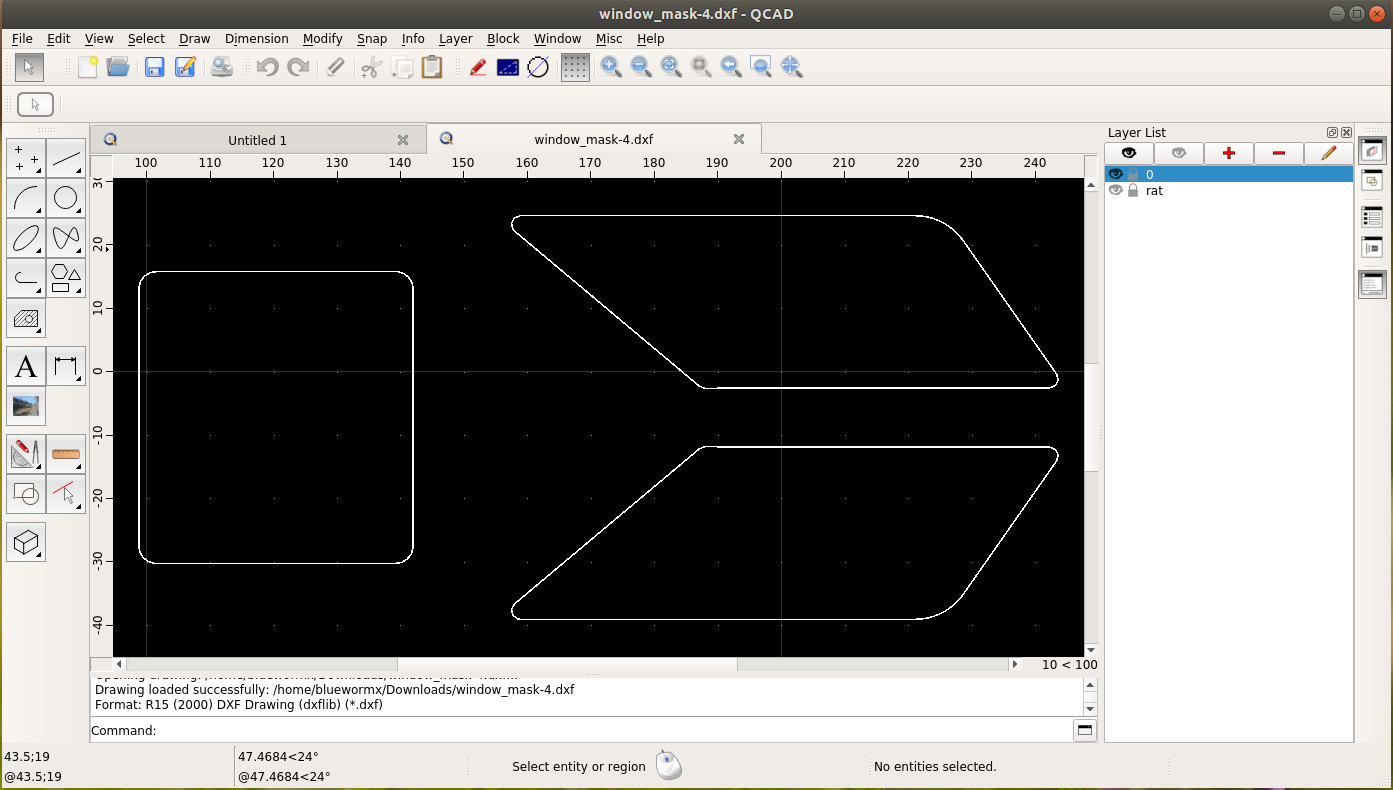
Task: Open the Line drawing tools
Action: (66, 158)
